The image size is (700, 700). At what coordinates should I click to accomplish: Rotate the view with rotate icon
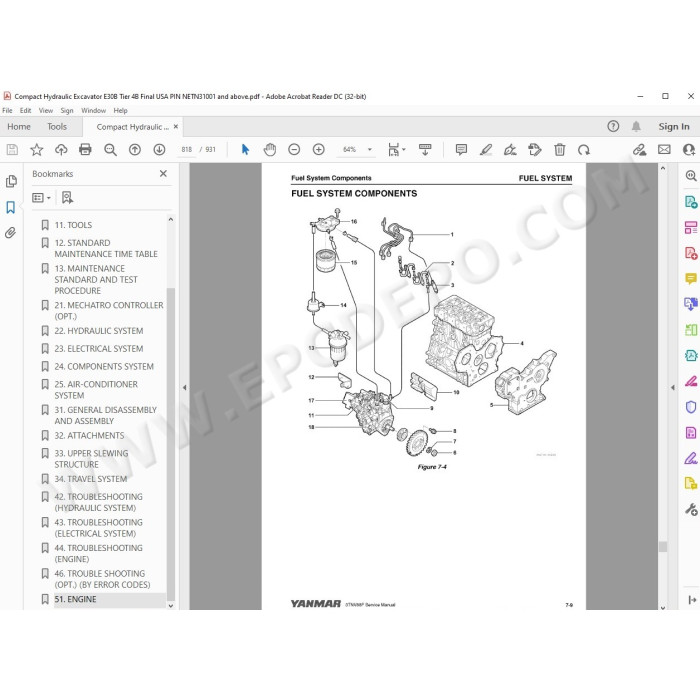[584, 150]
